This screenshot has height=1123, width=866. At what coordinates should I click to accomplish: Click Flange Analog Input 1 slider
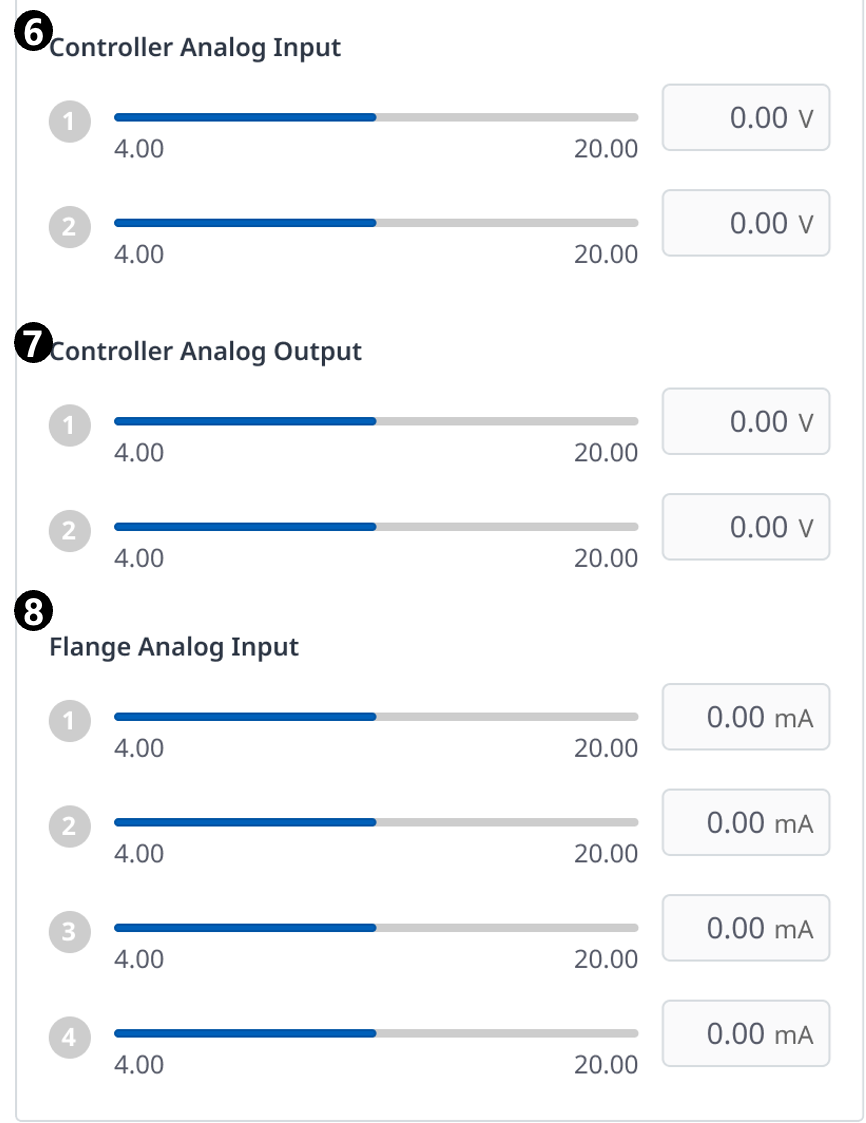pos(376,716)
